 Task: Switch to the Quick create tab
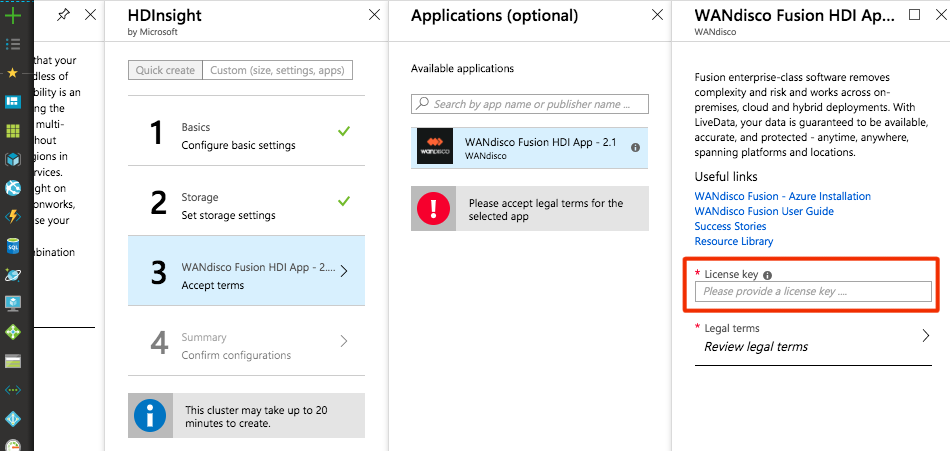point(165,70)
